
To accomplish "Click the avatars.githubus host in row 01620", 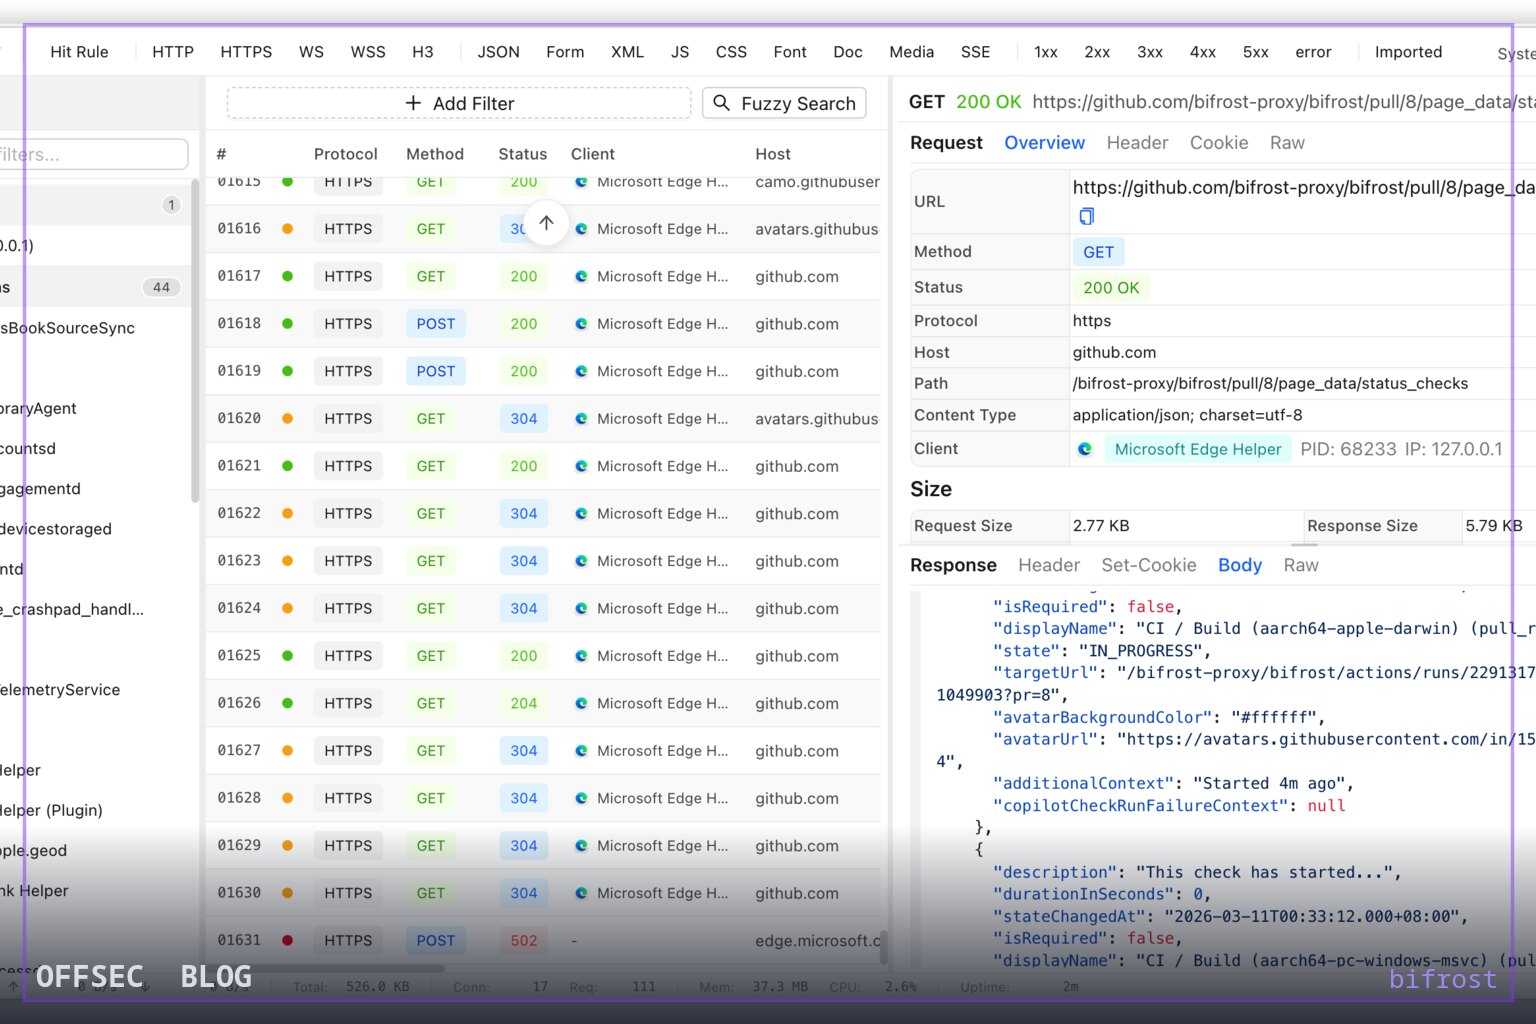I will [x=817, y=419].
